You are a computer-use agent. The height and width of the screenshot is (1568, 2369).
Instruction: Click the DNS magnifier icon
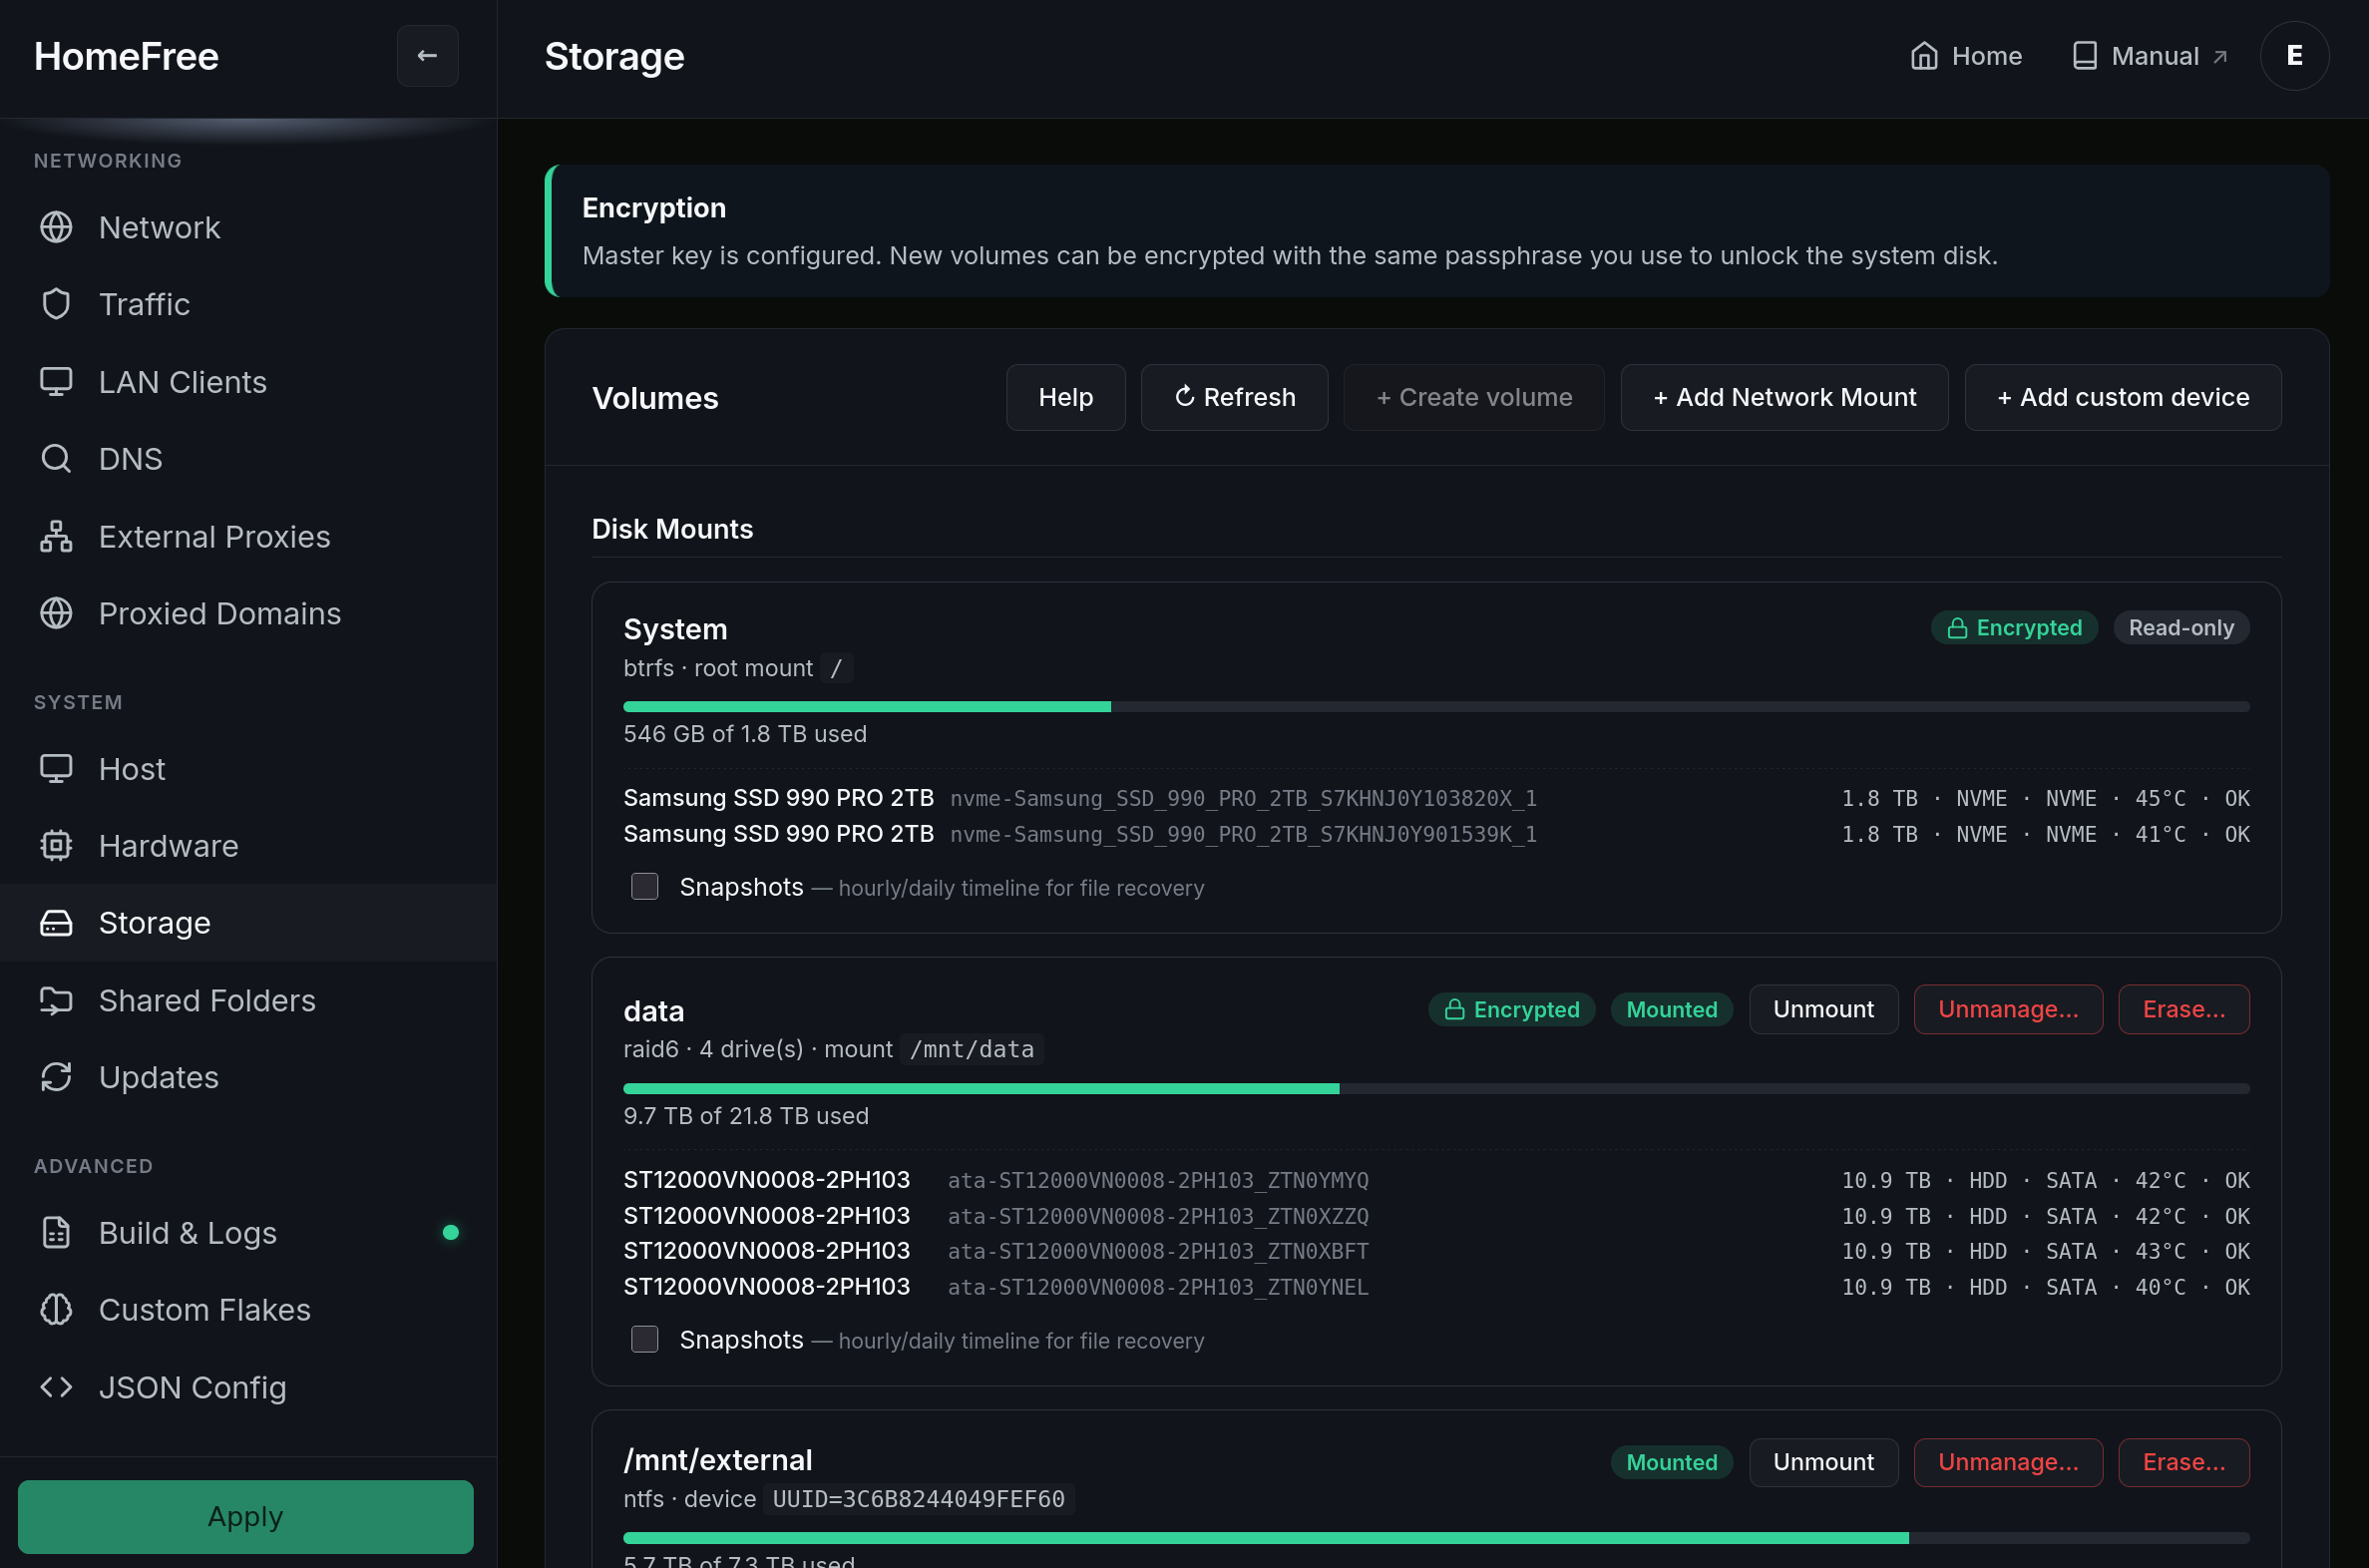(x=56, y=459)
